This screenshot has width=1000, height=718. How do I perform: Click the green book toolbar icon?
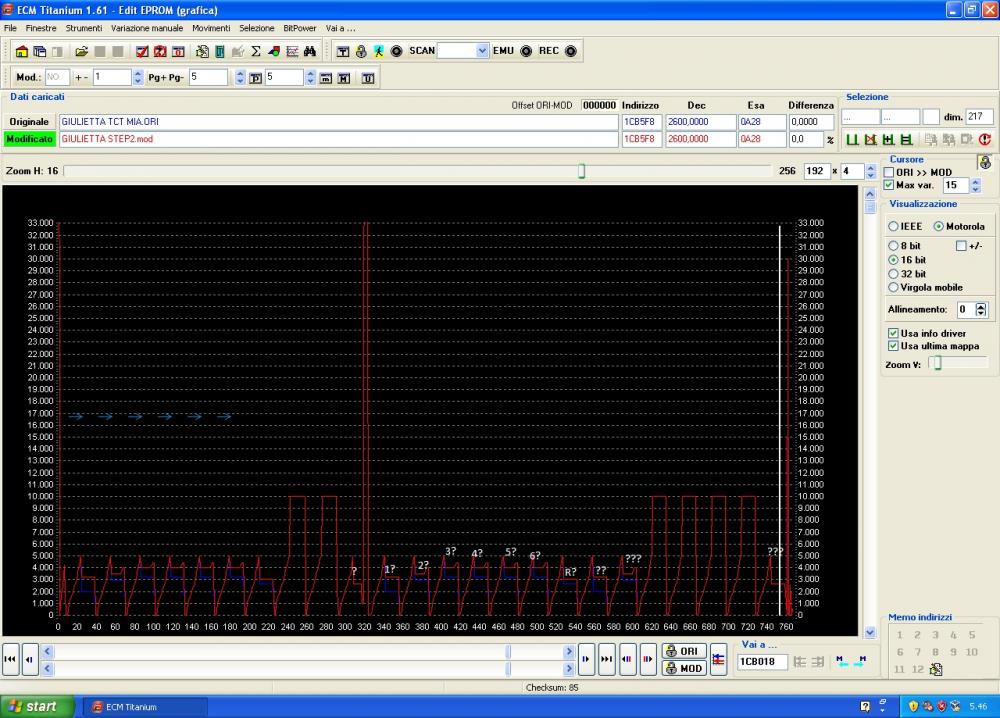click(220, 52)
